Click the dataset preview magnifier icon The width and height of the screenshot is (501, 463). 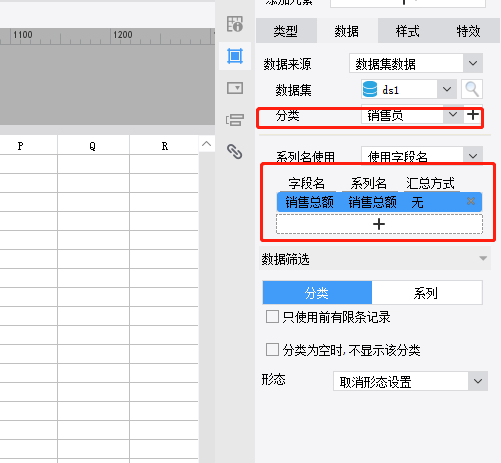coord(472,89)
